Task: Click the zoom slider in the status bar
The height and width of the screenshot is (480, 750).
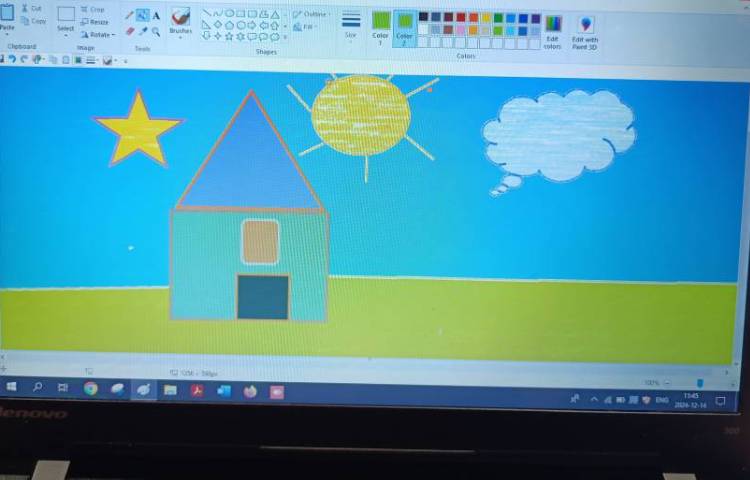Action: tap(699, 382)
